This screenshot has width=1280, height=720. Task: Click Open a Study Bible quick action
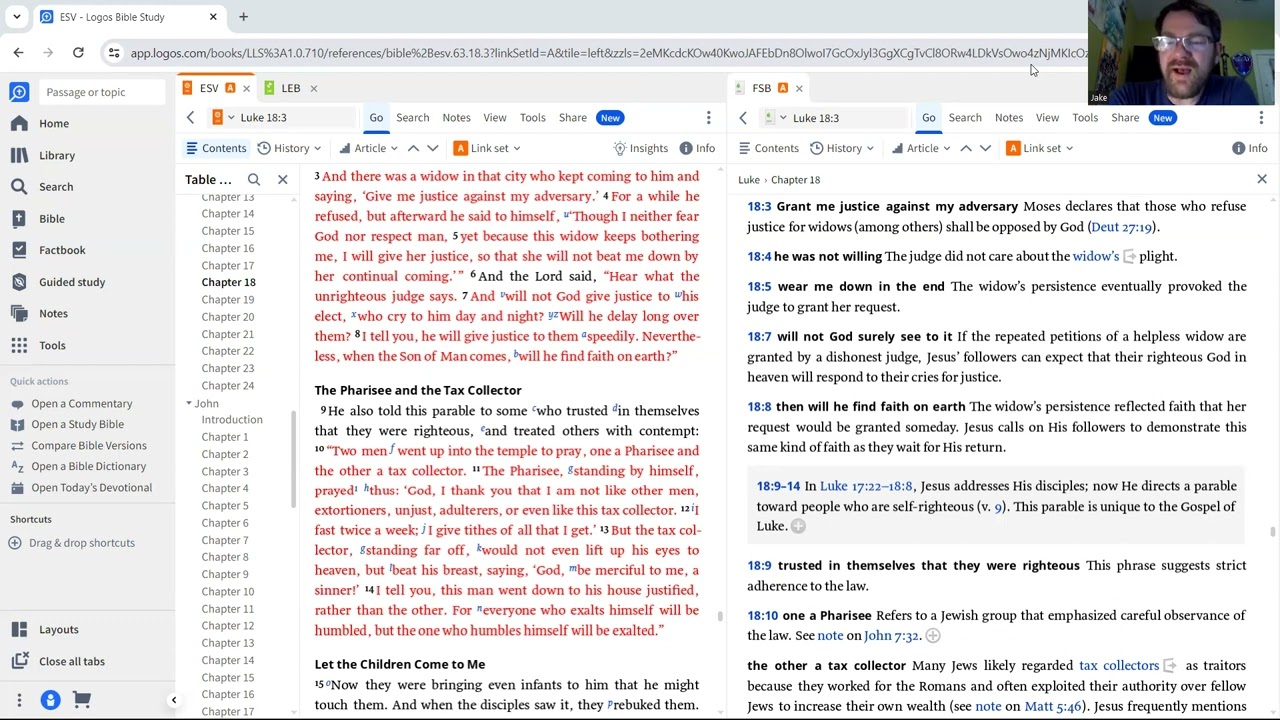77,424
